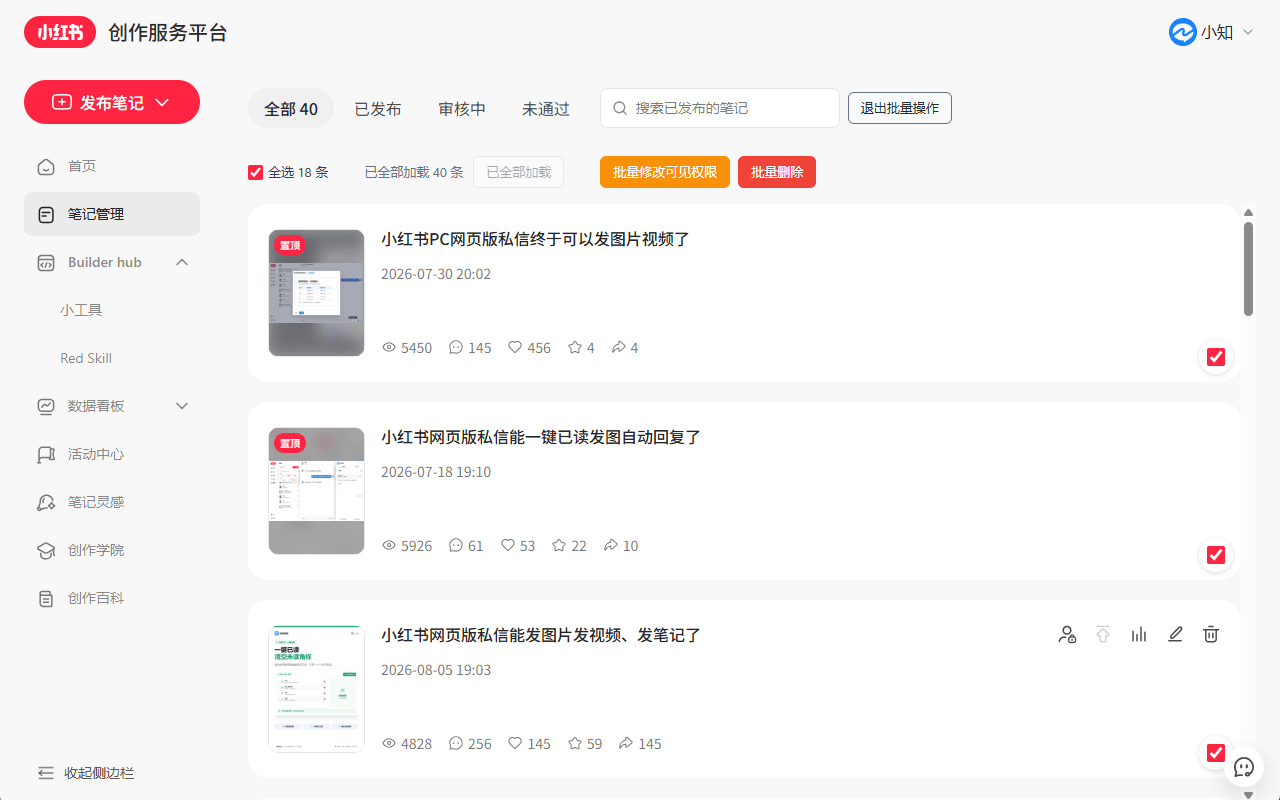Click pin-to-top arrow icon on 2026-08-05 note
The image size is (1280, 800).
point(1103,634)
